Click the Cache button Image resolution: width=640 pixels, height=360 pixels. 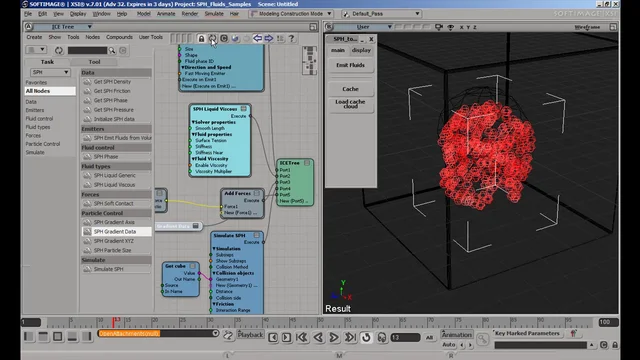tap(351, 89)
